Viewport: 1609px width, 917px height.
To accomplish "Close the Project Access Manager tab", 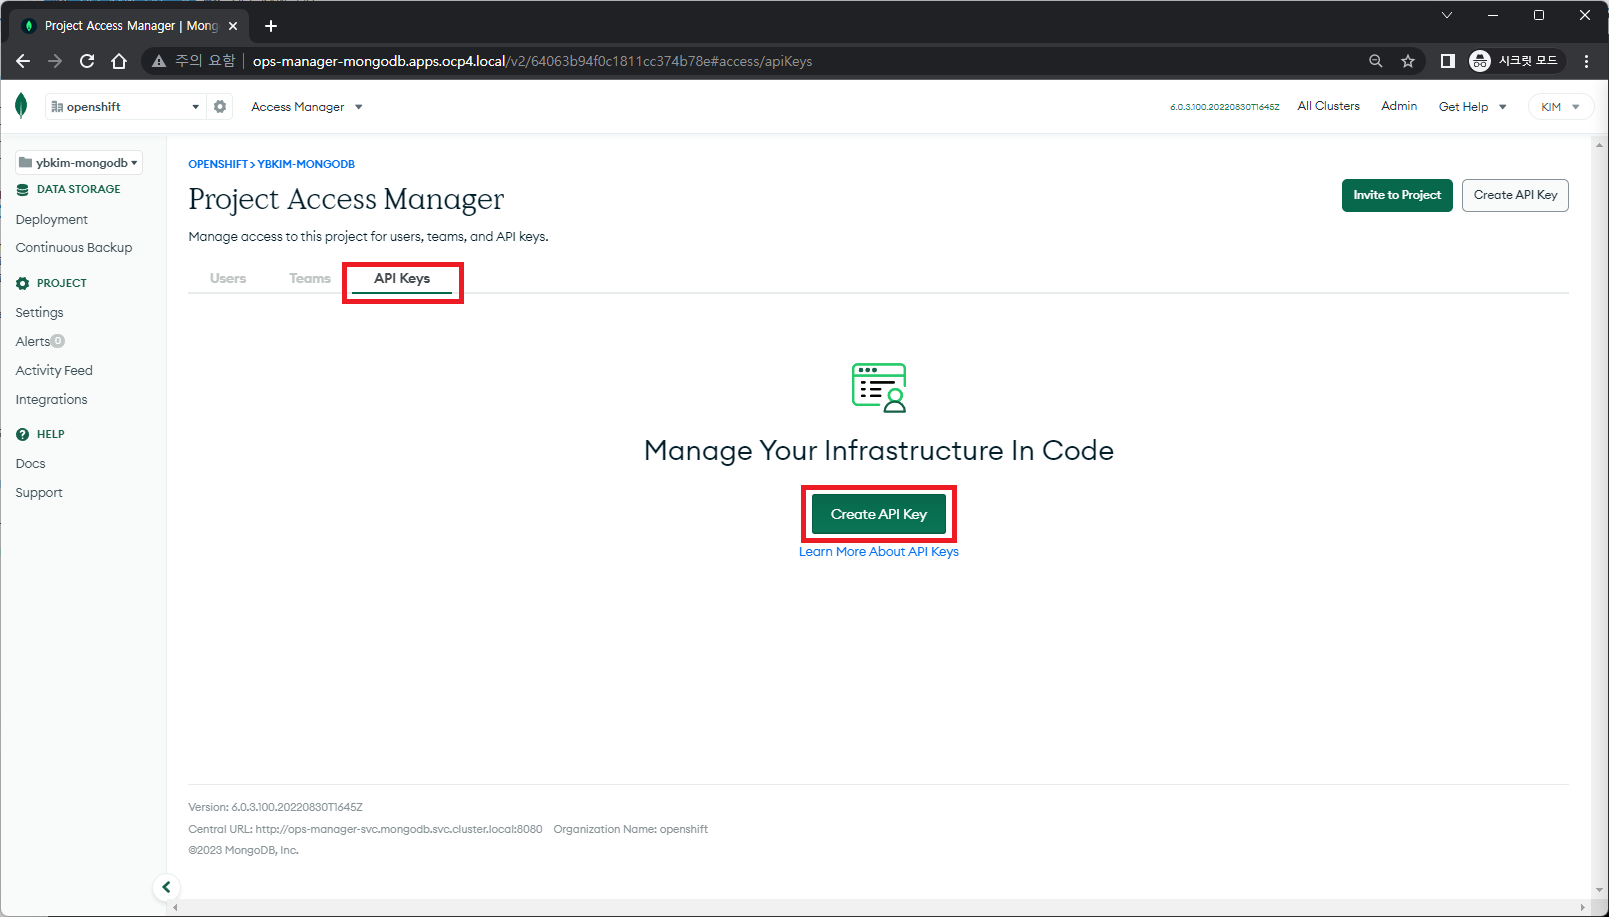I will 233,26.
